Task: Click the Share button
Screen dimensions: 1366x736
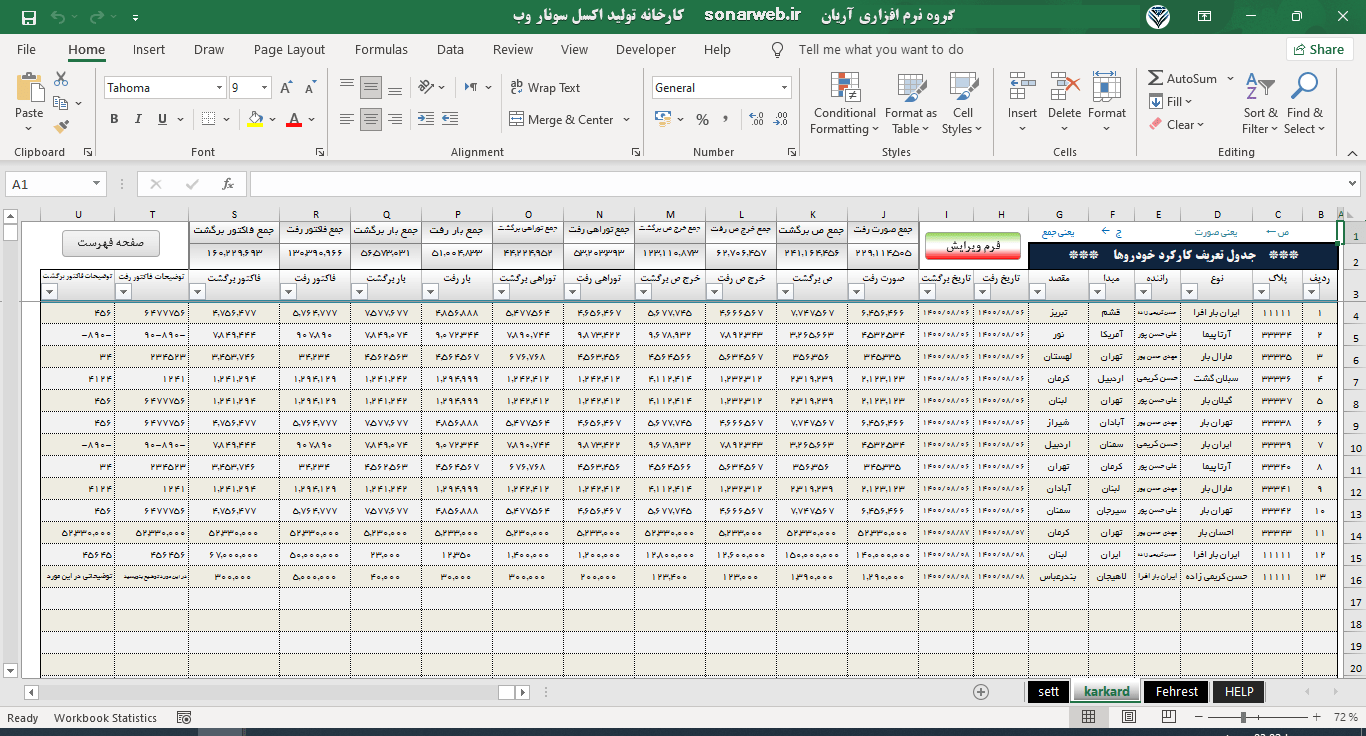Action: 1319,49
